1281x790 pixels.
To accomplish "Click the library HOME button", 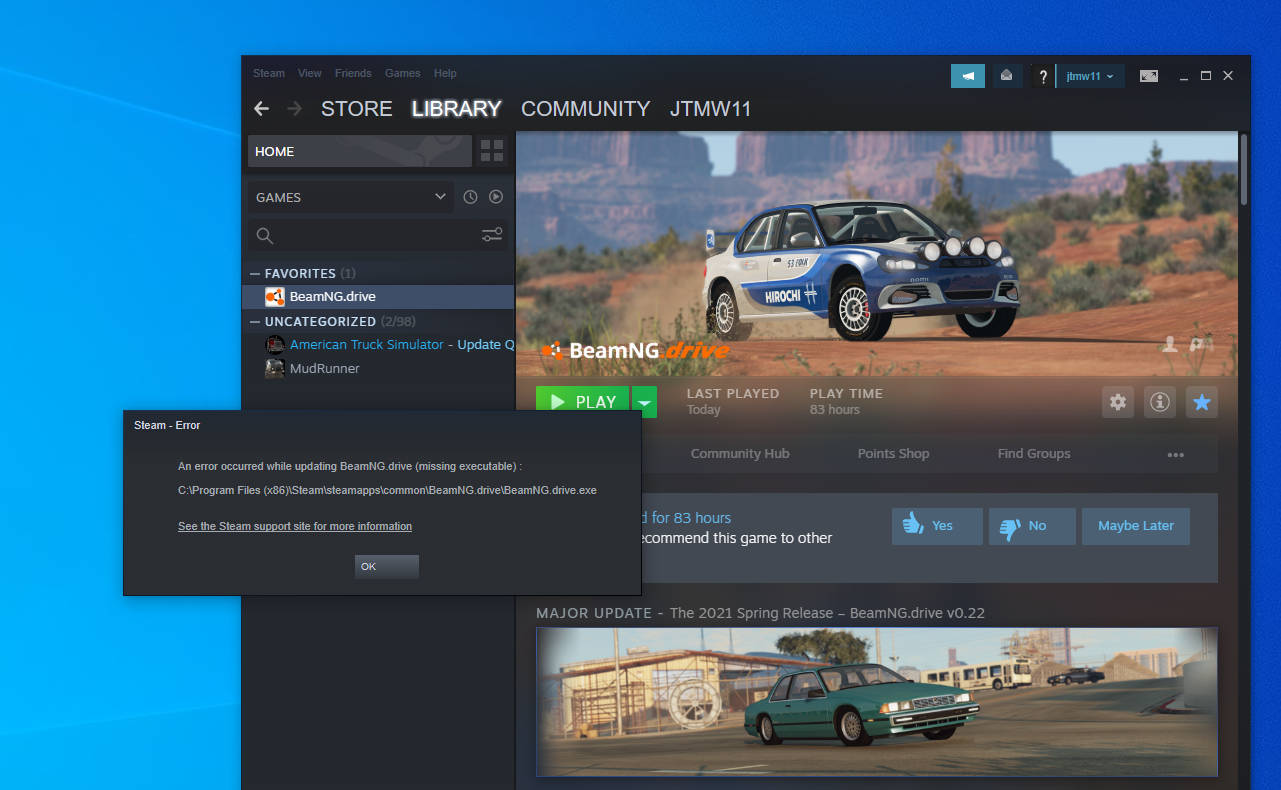I will [360, 151].
